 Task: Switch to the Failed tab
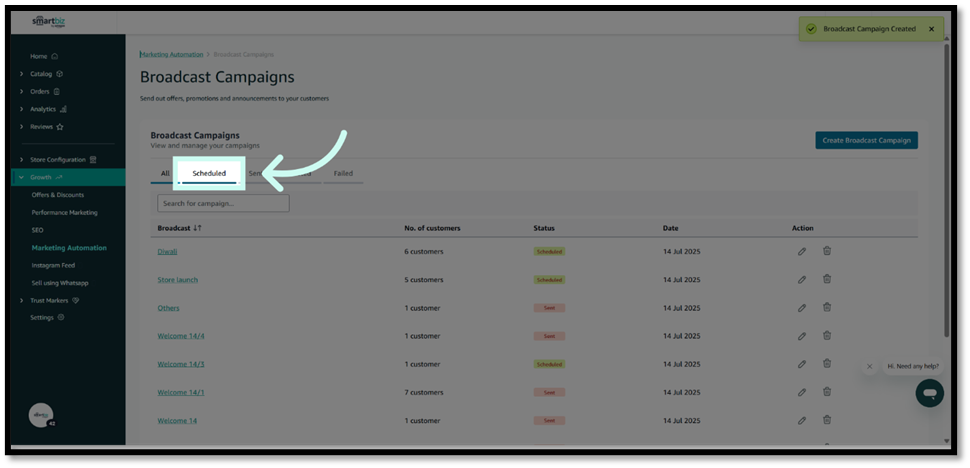(343, 173)
